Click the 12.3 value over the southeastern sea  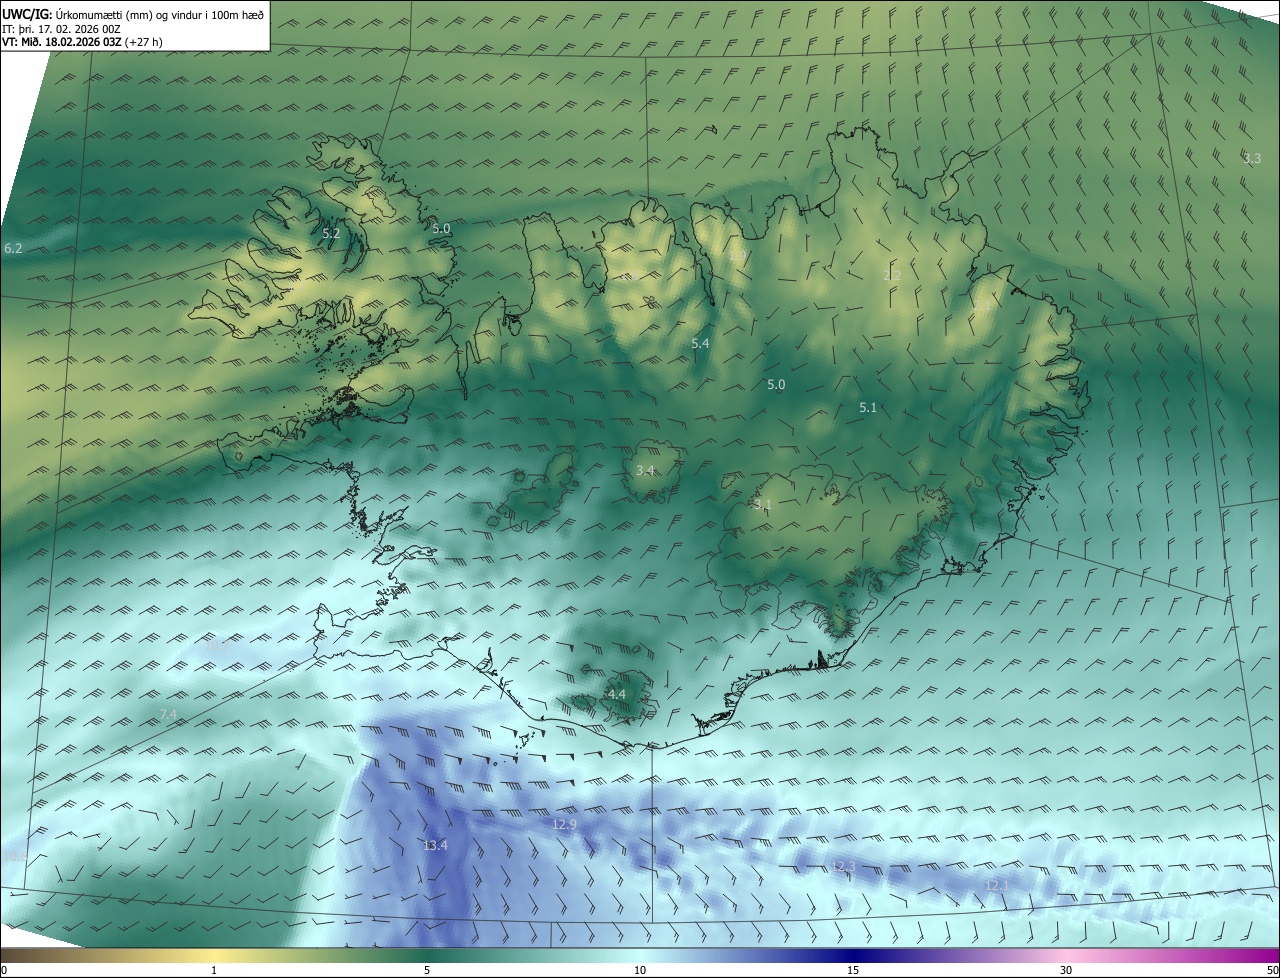point(843,866)
